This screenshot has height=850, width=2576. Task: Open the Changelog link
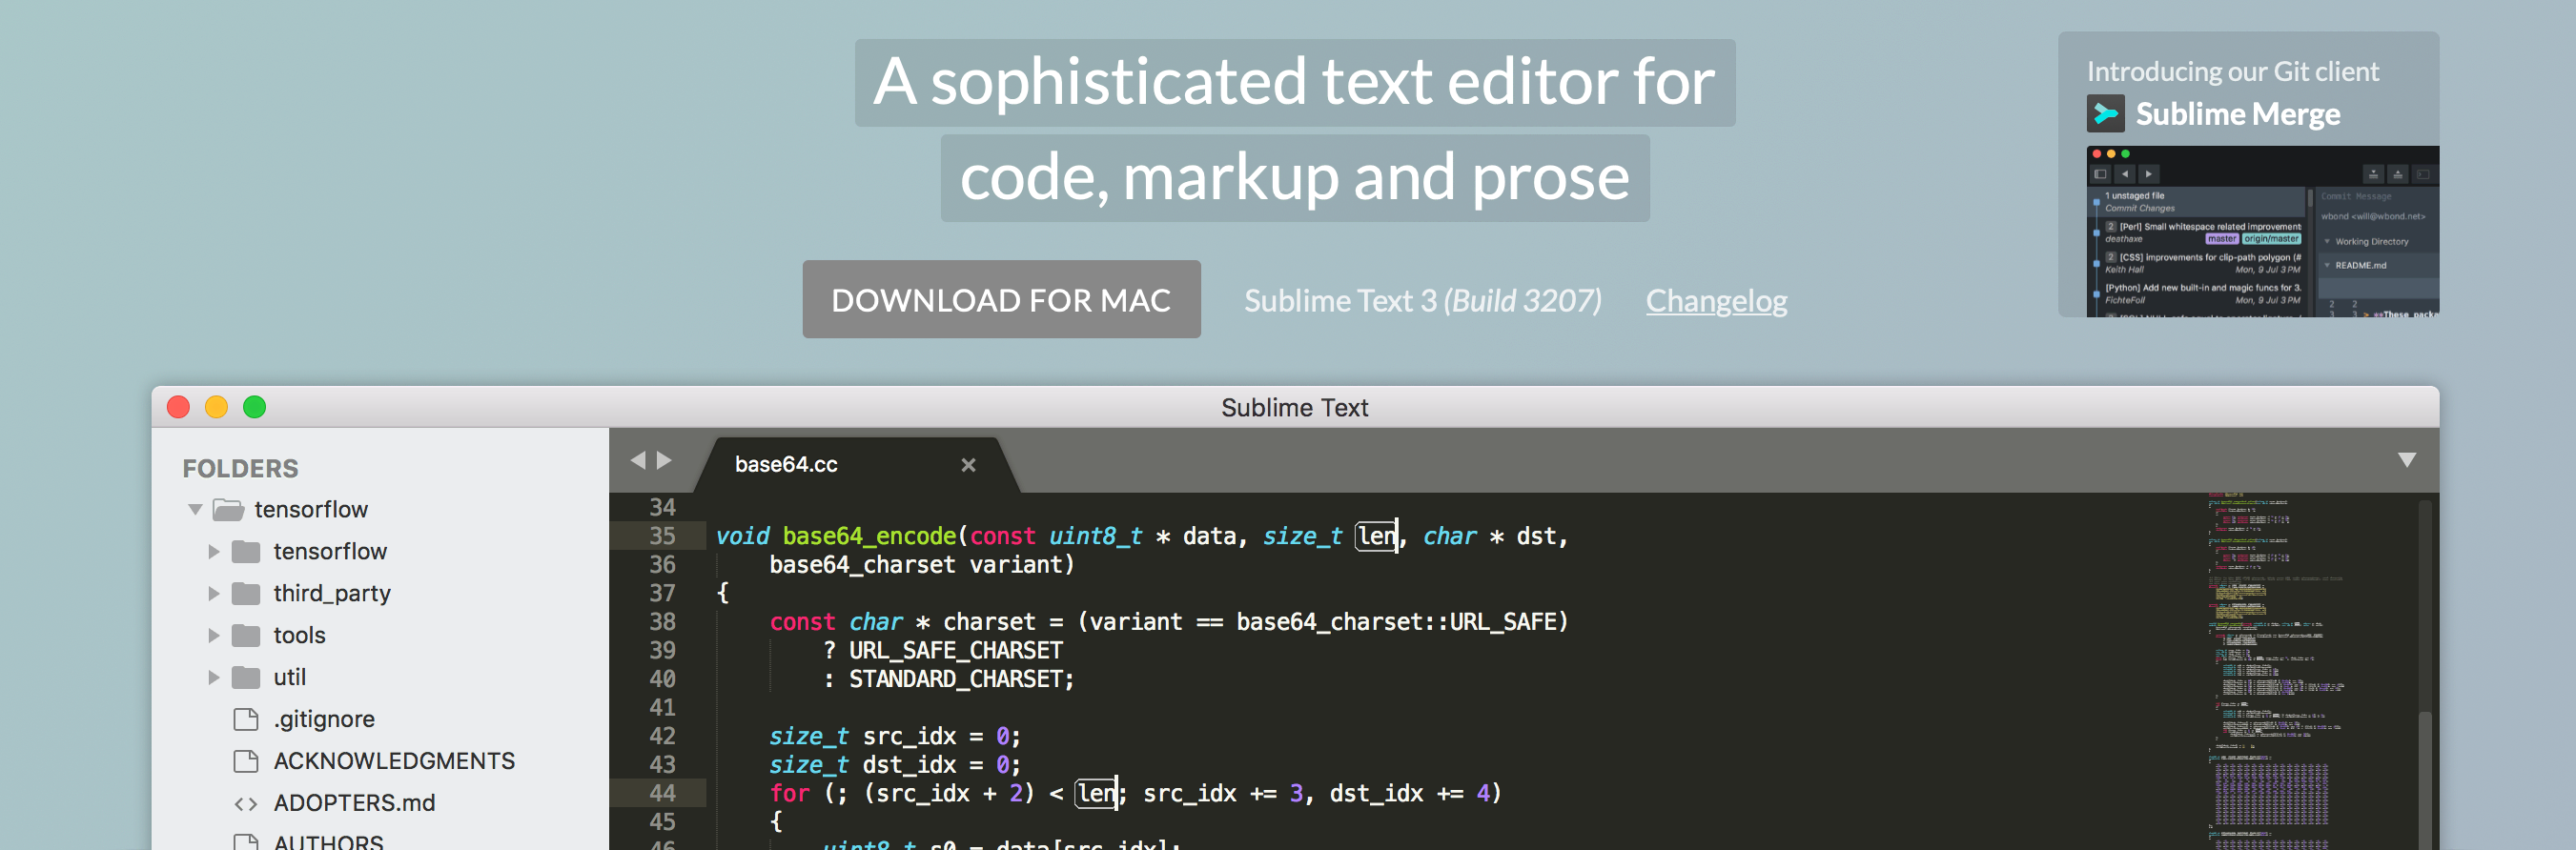[x=1716, y=300]
